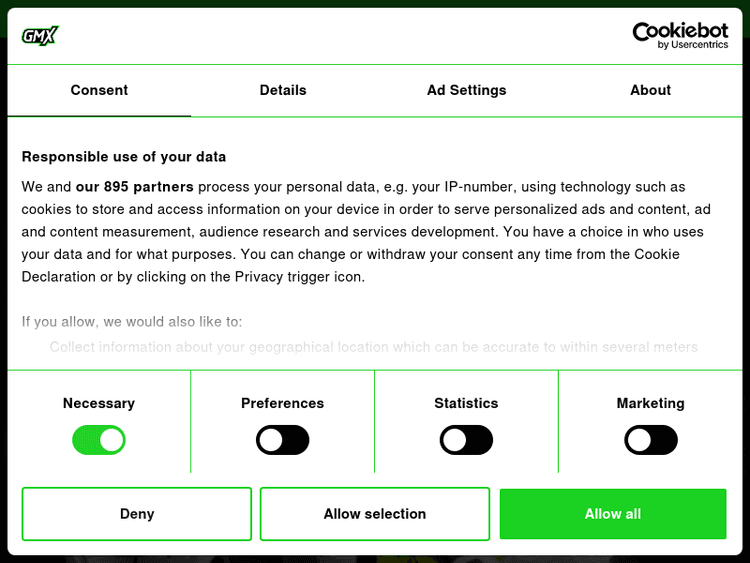Click the Preferences category label
The image size is (750, 563).
click(283, 403)
